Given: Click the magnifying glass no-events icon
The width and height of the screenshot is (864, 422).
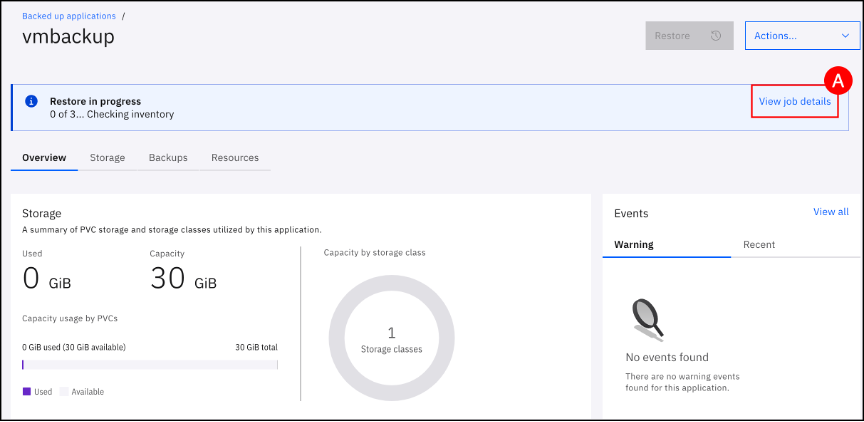Looking at the screenshot, I should point(646,319).
